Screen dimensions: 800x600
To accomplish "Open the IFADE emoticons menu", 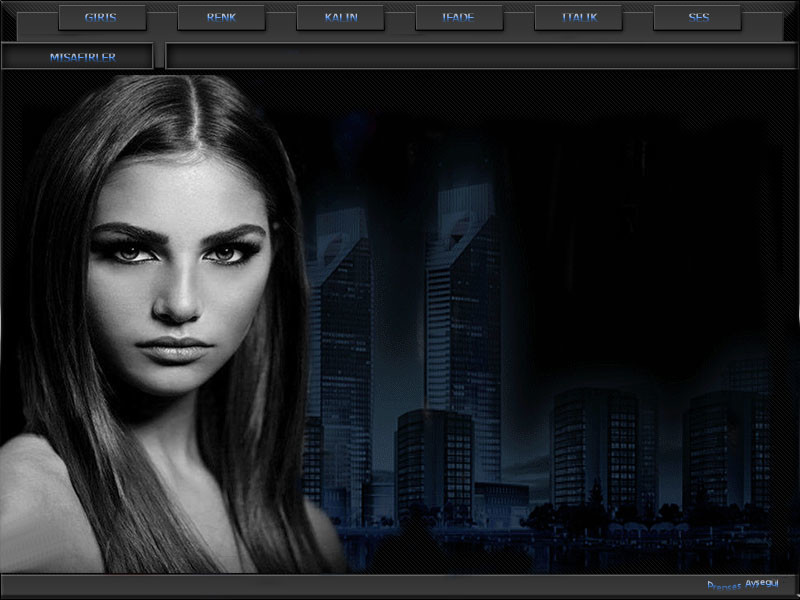I will (x=459, y=18).
